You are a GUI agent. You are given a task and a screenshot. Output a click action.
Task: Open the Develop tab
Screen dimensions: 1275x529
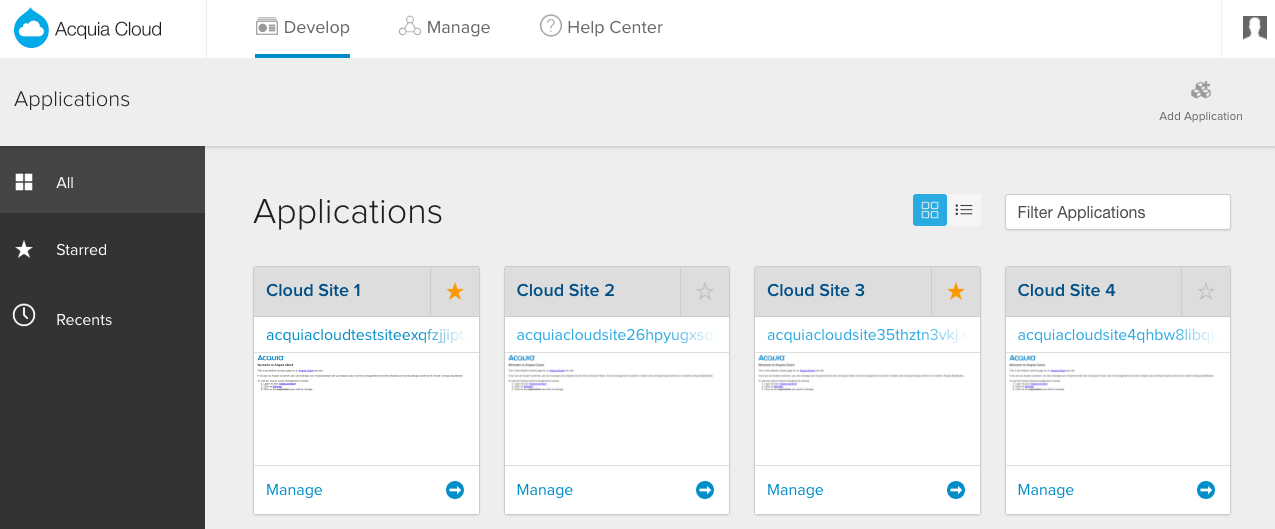tap(302, 28)
